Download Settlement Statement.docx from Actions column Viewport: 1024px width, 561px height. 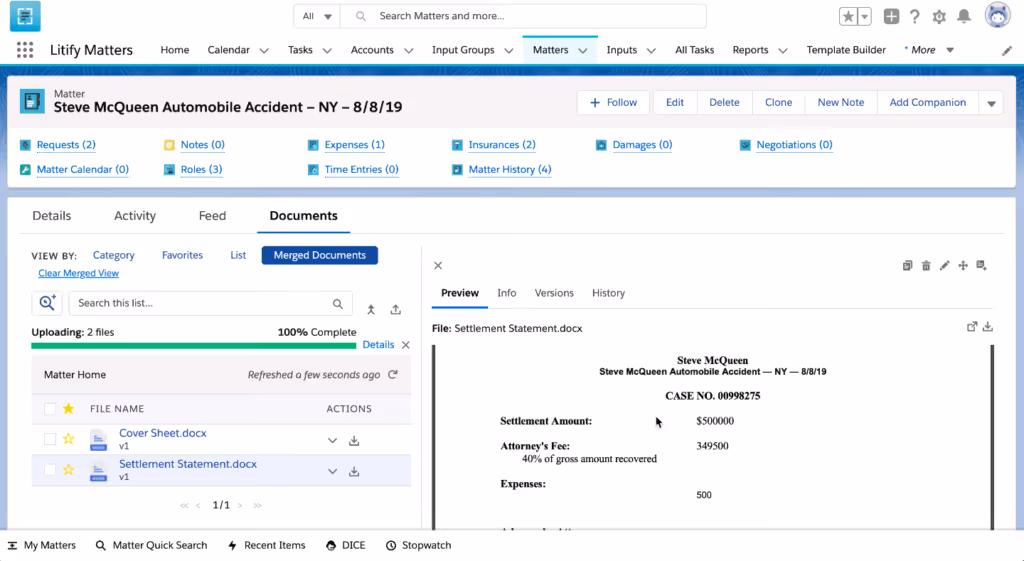354,472
